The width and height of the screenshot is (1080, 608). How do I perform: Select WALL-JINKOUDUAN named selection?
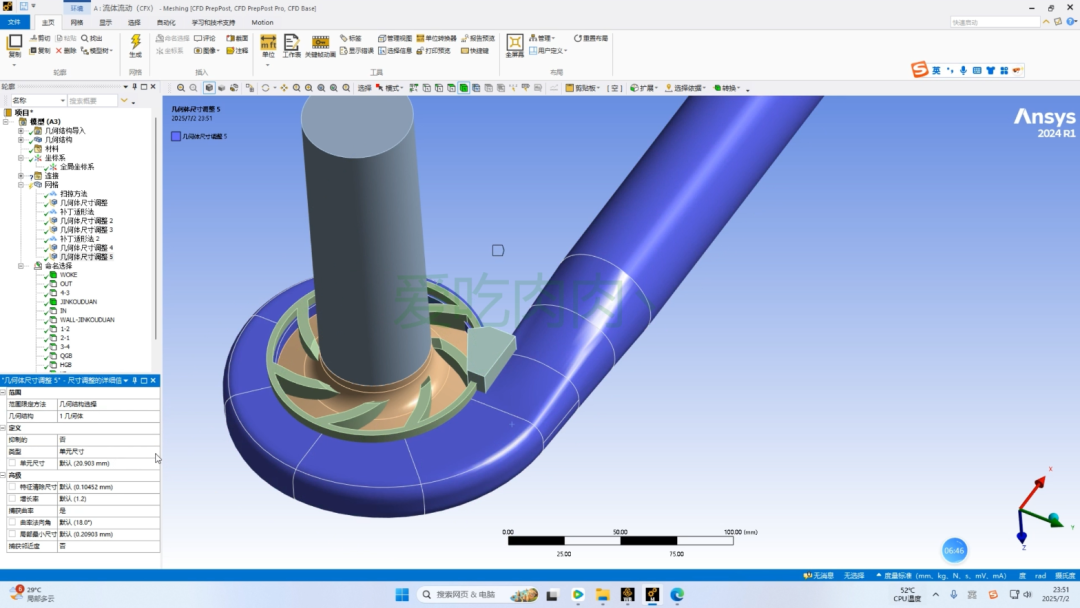click(x=87, y=319)
